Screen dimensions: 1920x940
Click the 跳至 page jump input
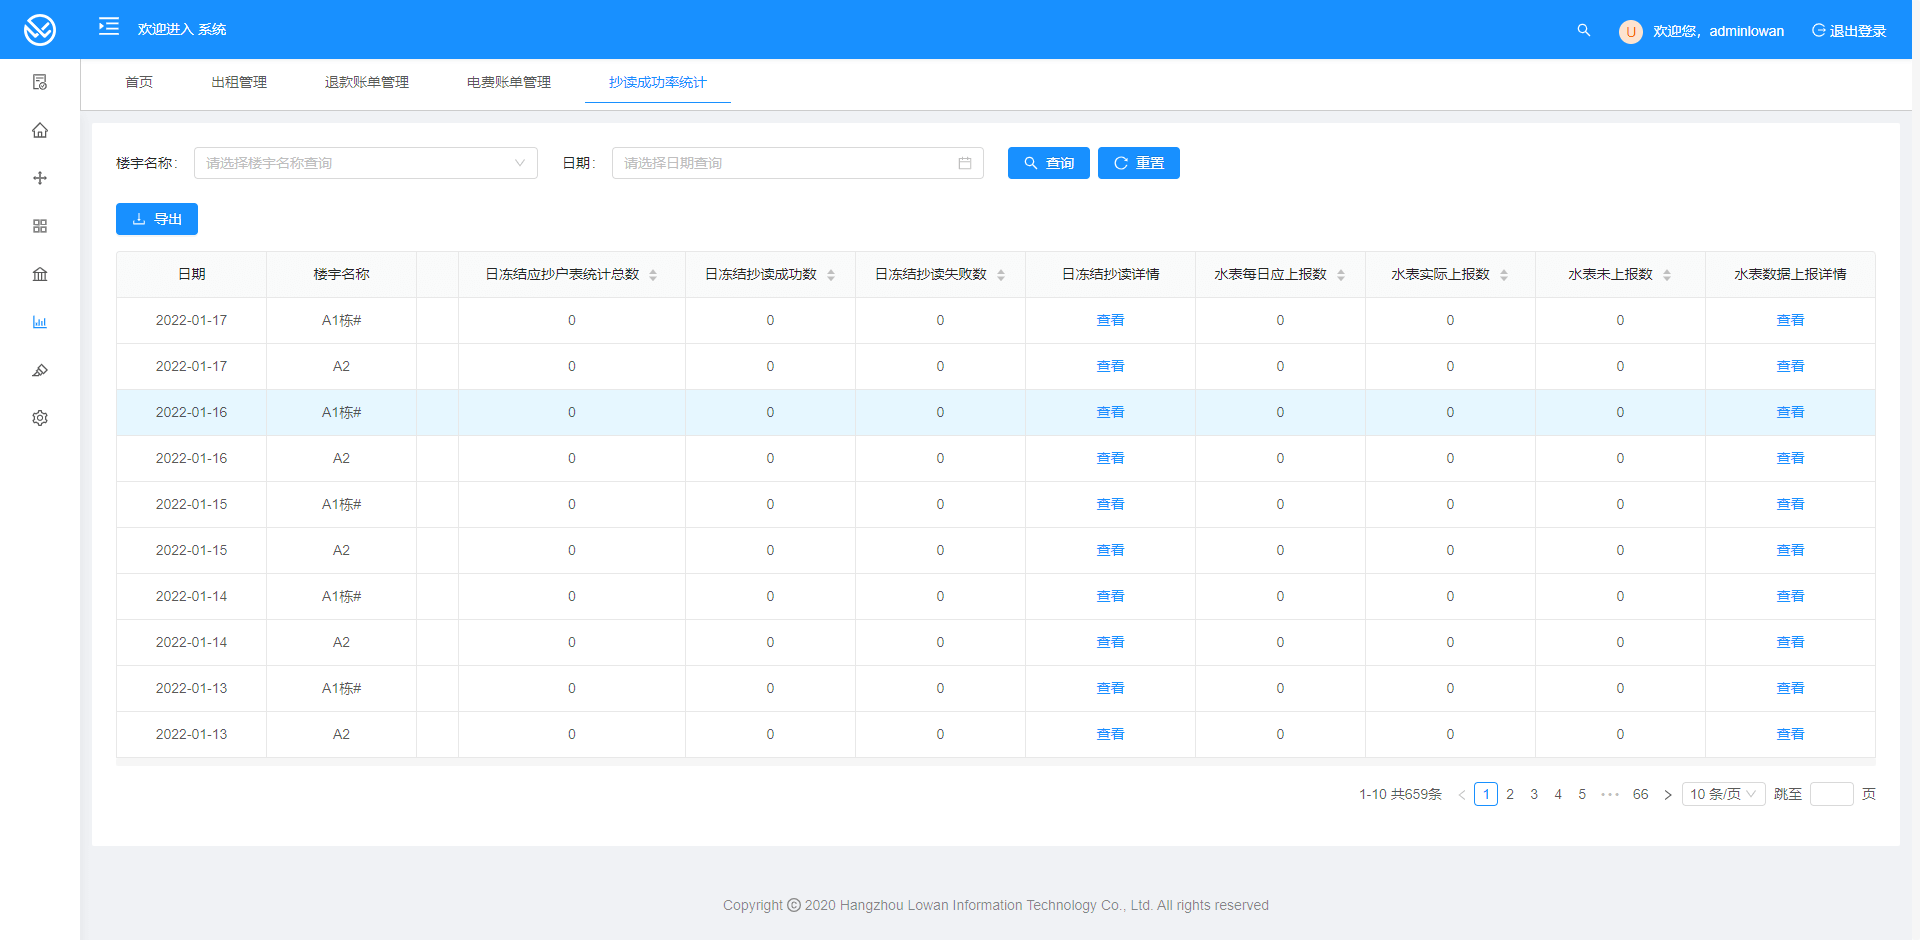pos(1832,794)
